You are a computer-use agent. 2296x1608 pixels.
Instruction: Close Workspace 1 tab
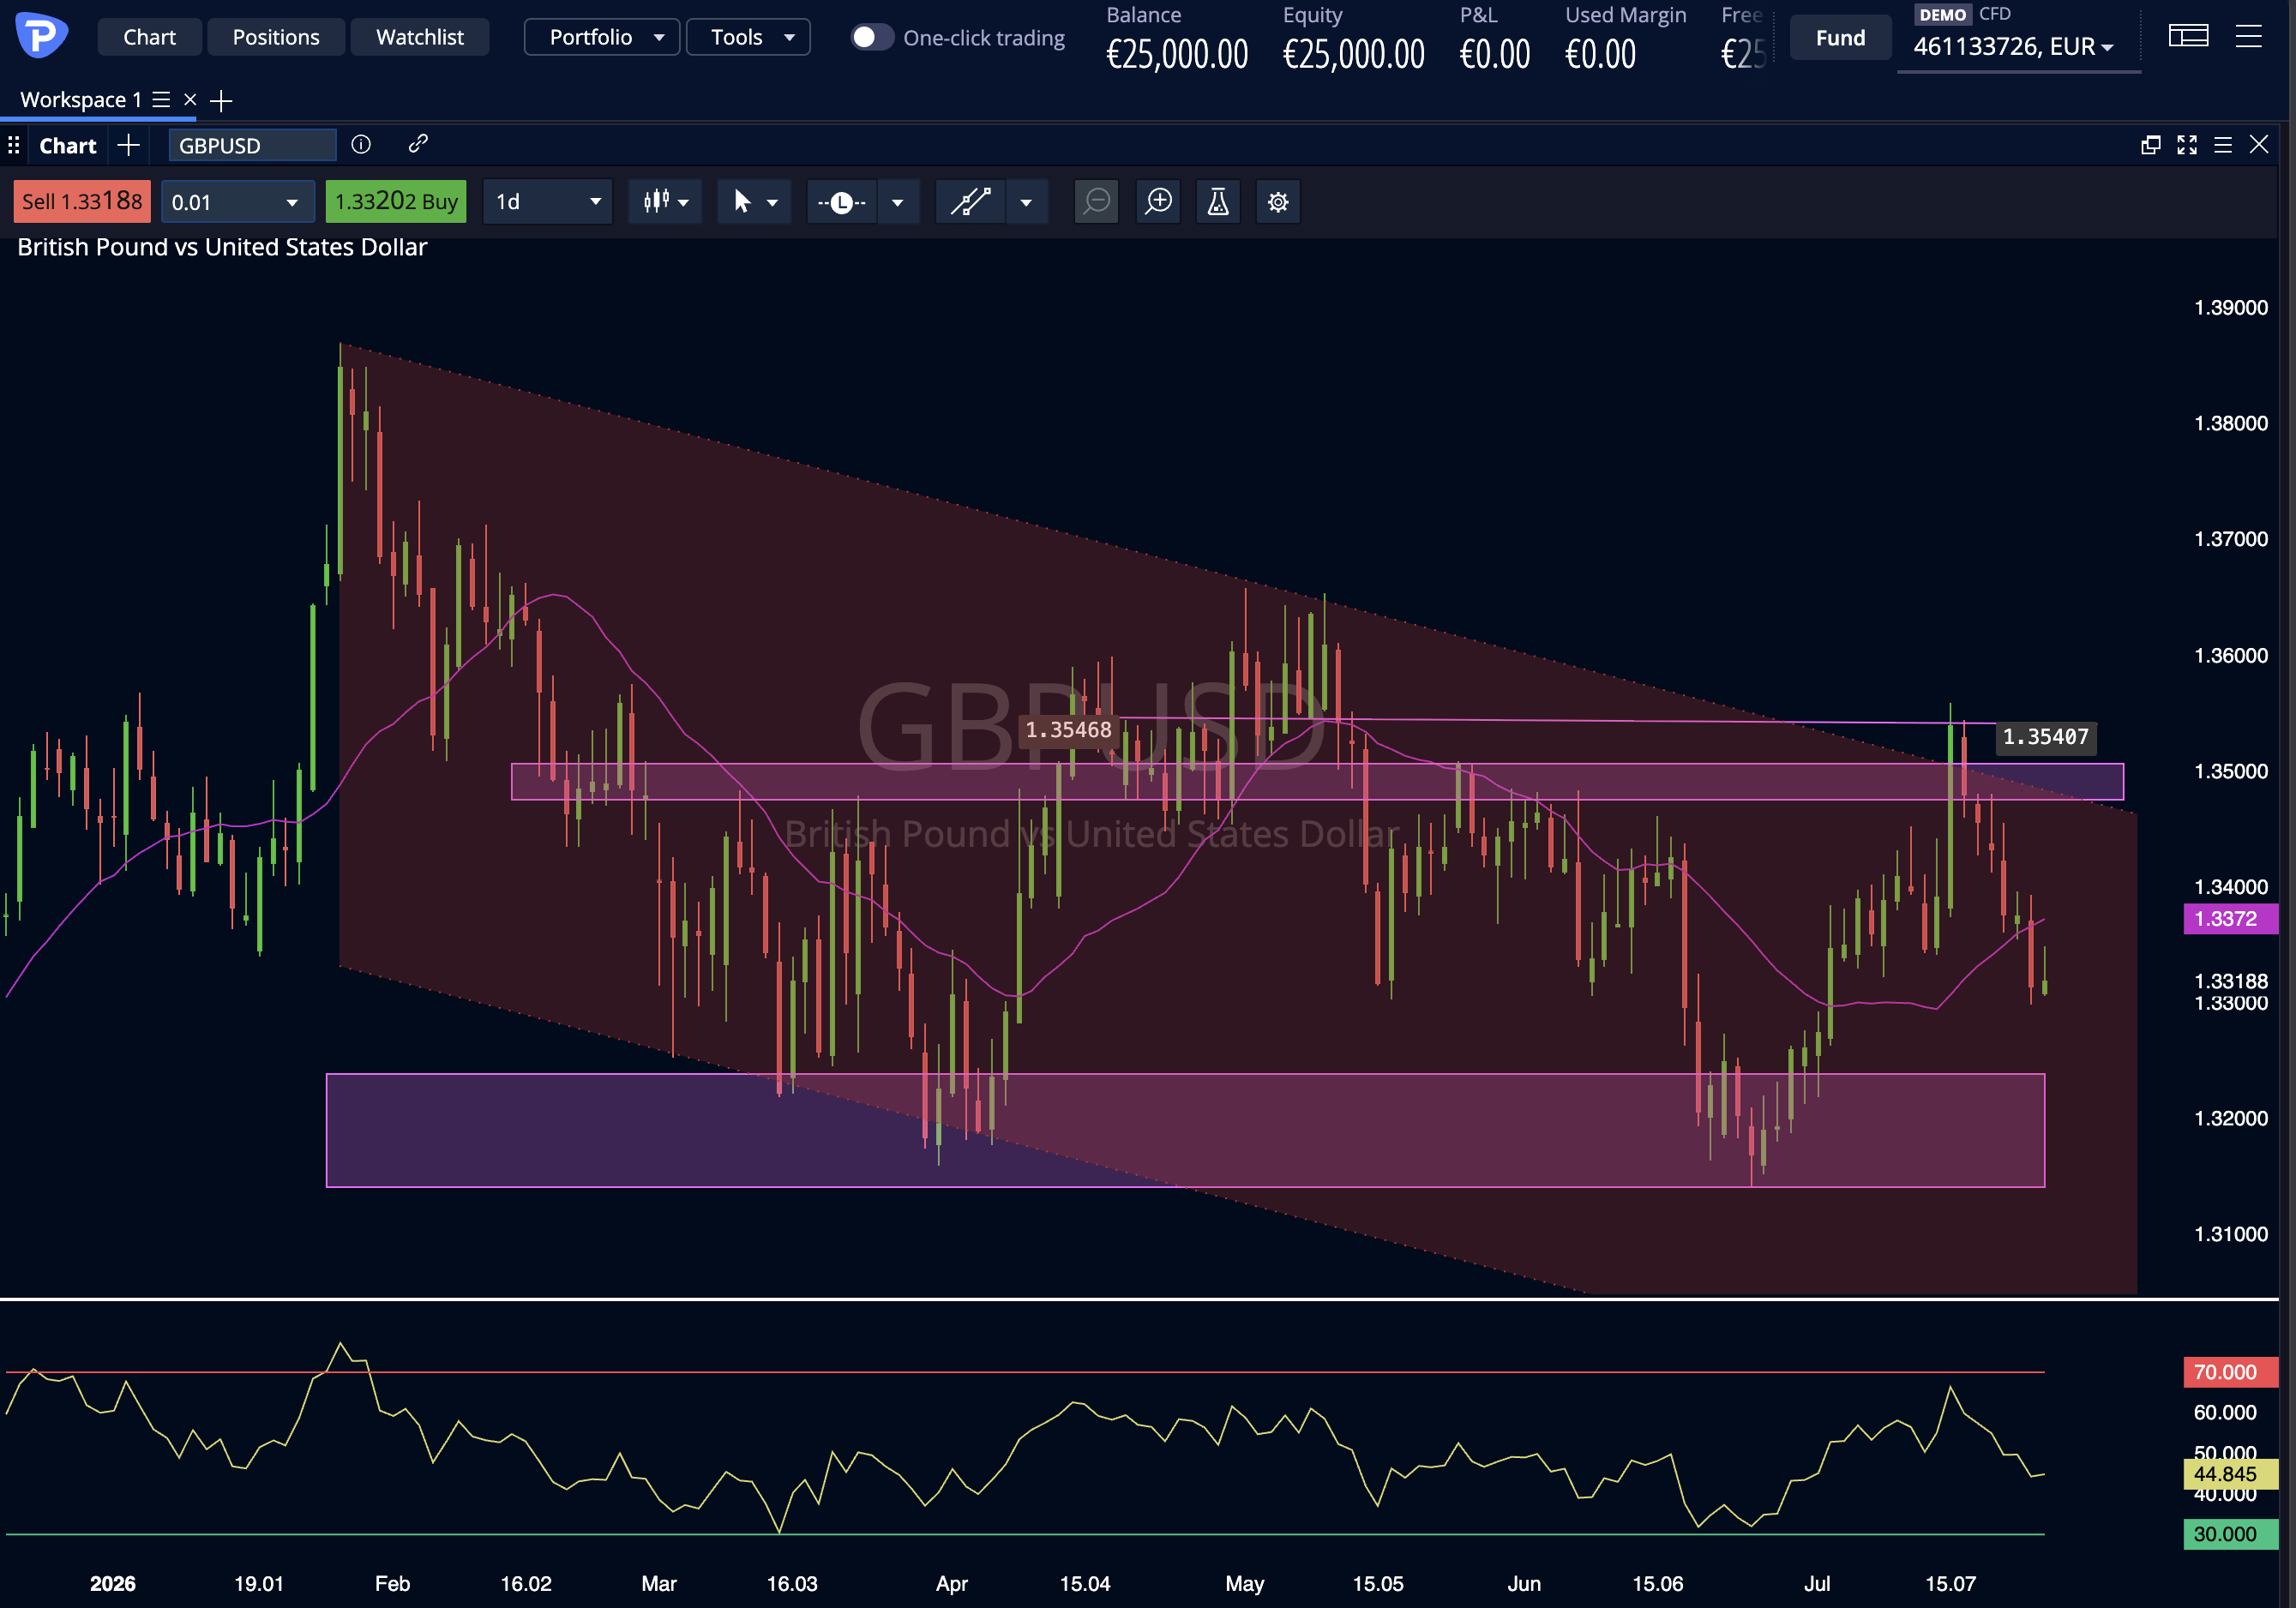click(190, 100)
